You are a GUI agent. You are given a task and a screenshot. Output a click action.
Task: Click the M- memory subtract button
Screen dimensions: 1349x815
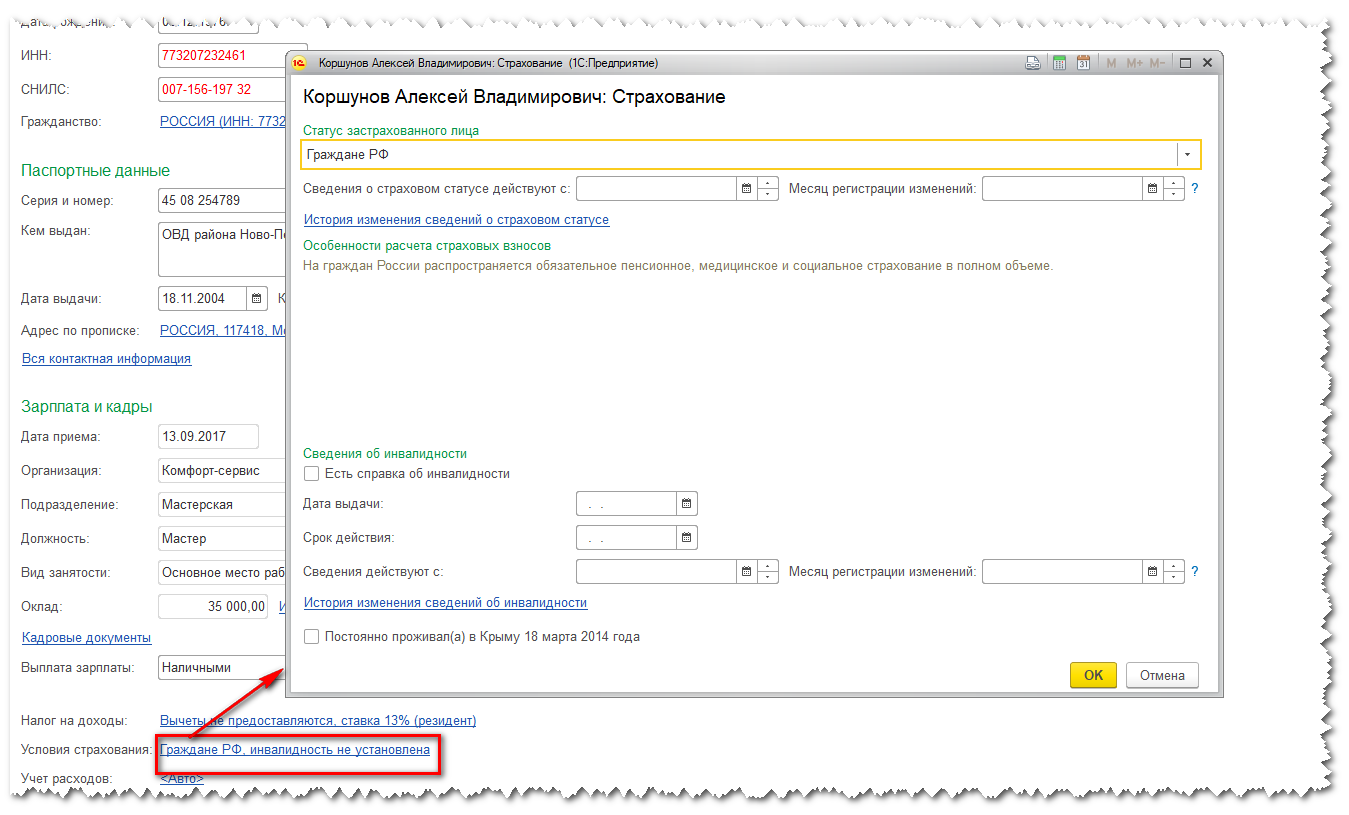(1157, 63)
